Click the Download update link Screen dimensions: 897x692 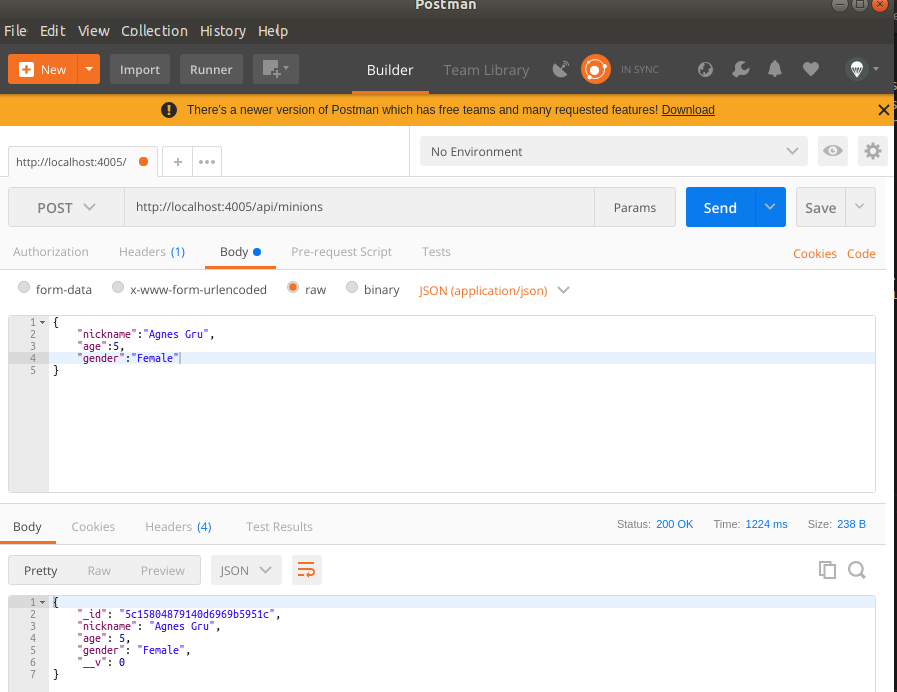(x=688, y=110)
